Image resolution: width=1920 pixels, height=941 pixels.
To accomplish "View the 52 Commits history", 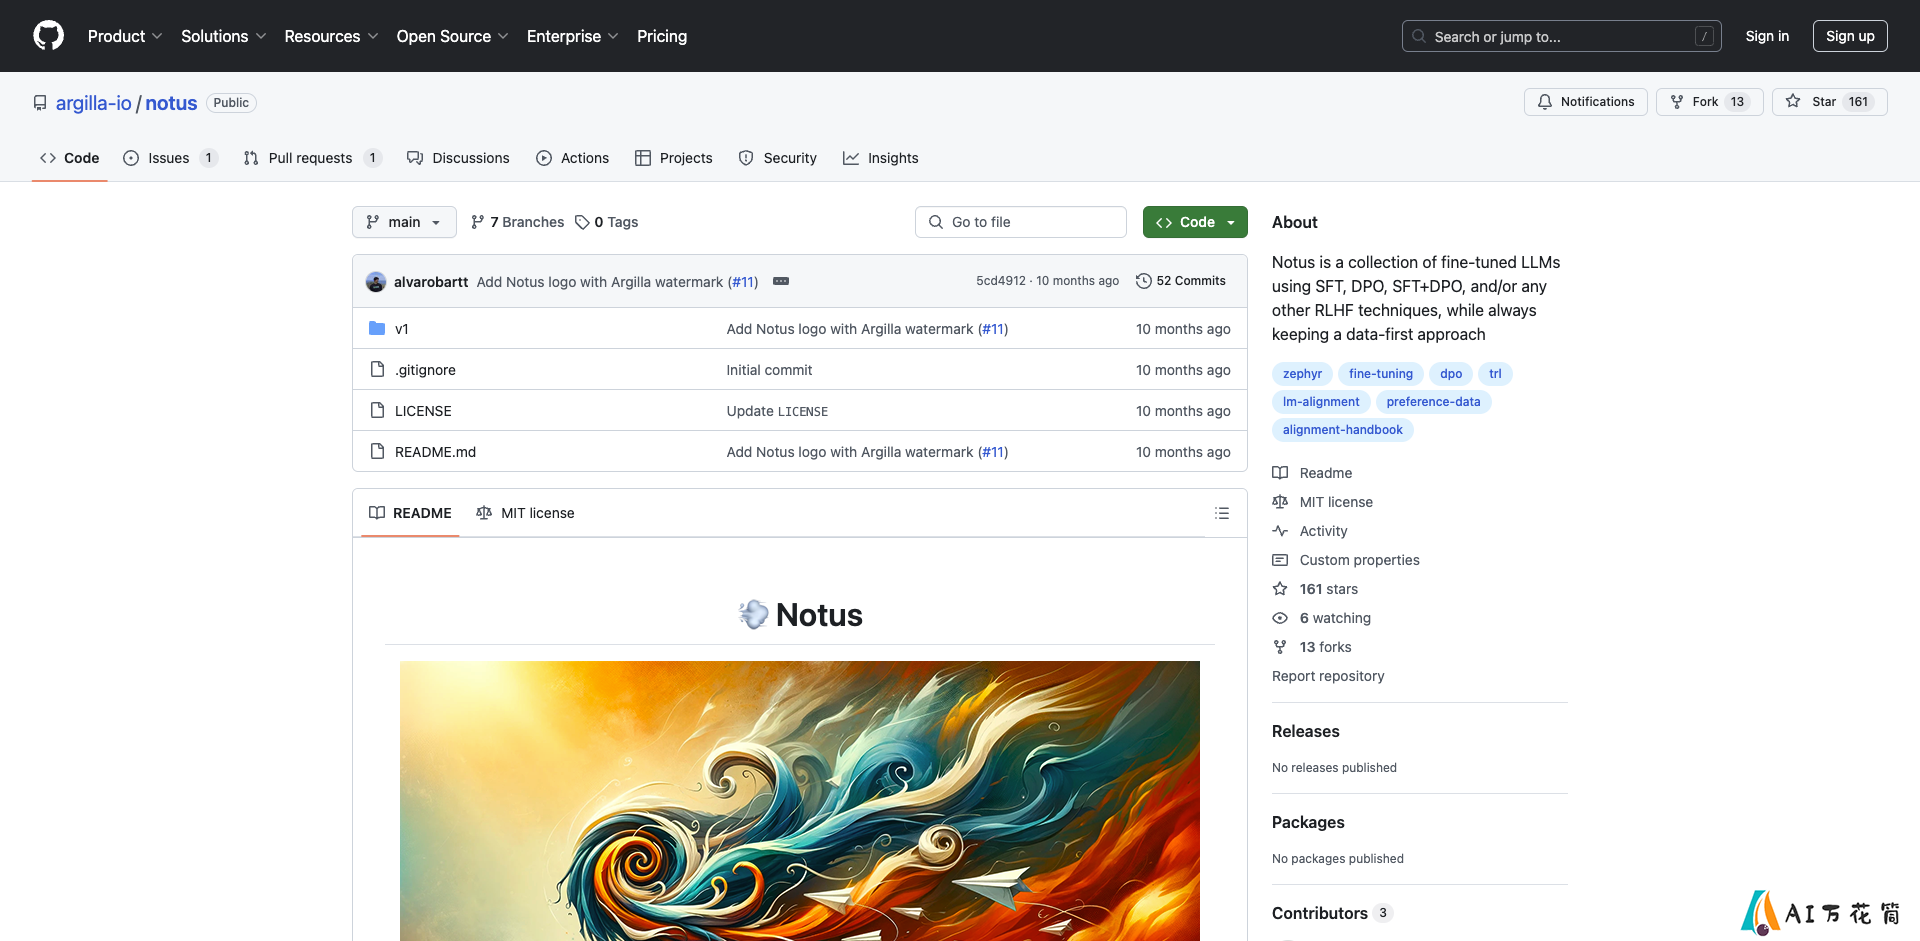I will (x=1181, y=281).
